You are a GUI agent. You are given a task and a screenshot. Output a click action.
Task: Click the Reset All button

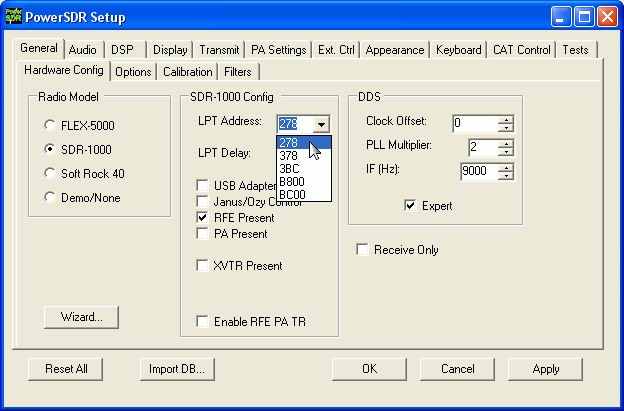point(66,369)
